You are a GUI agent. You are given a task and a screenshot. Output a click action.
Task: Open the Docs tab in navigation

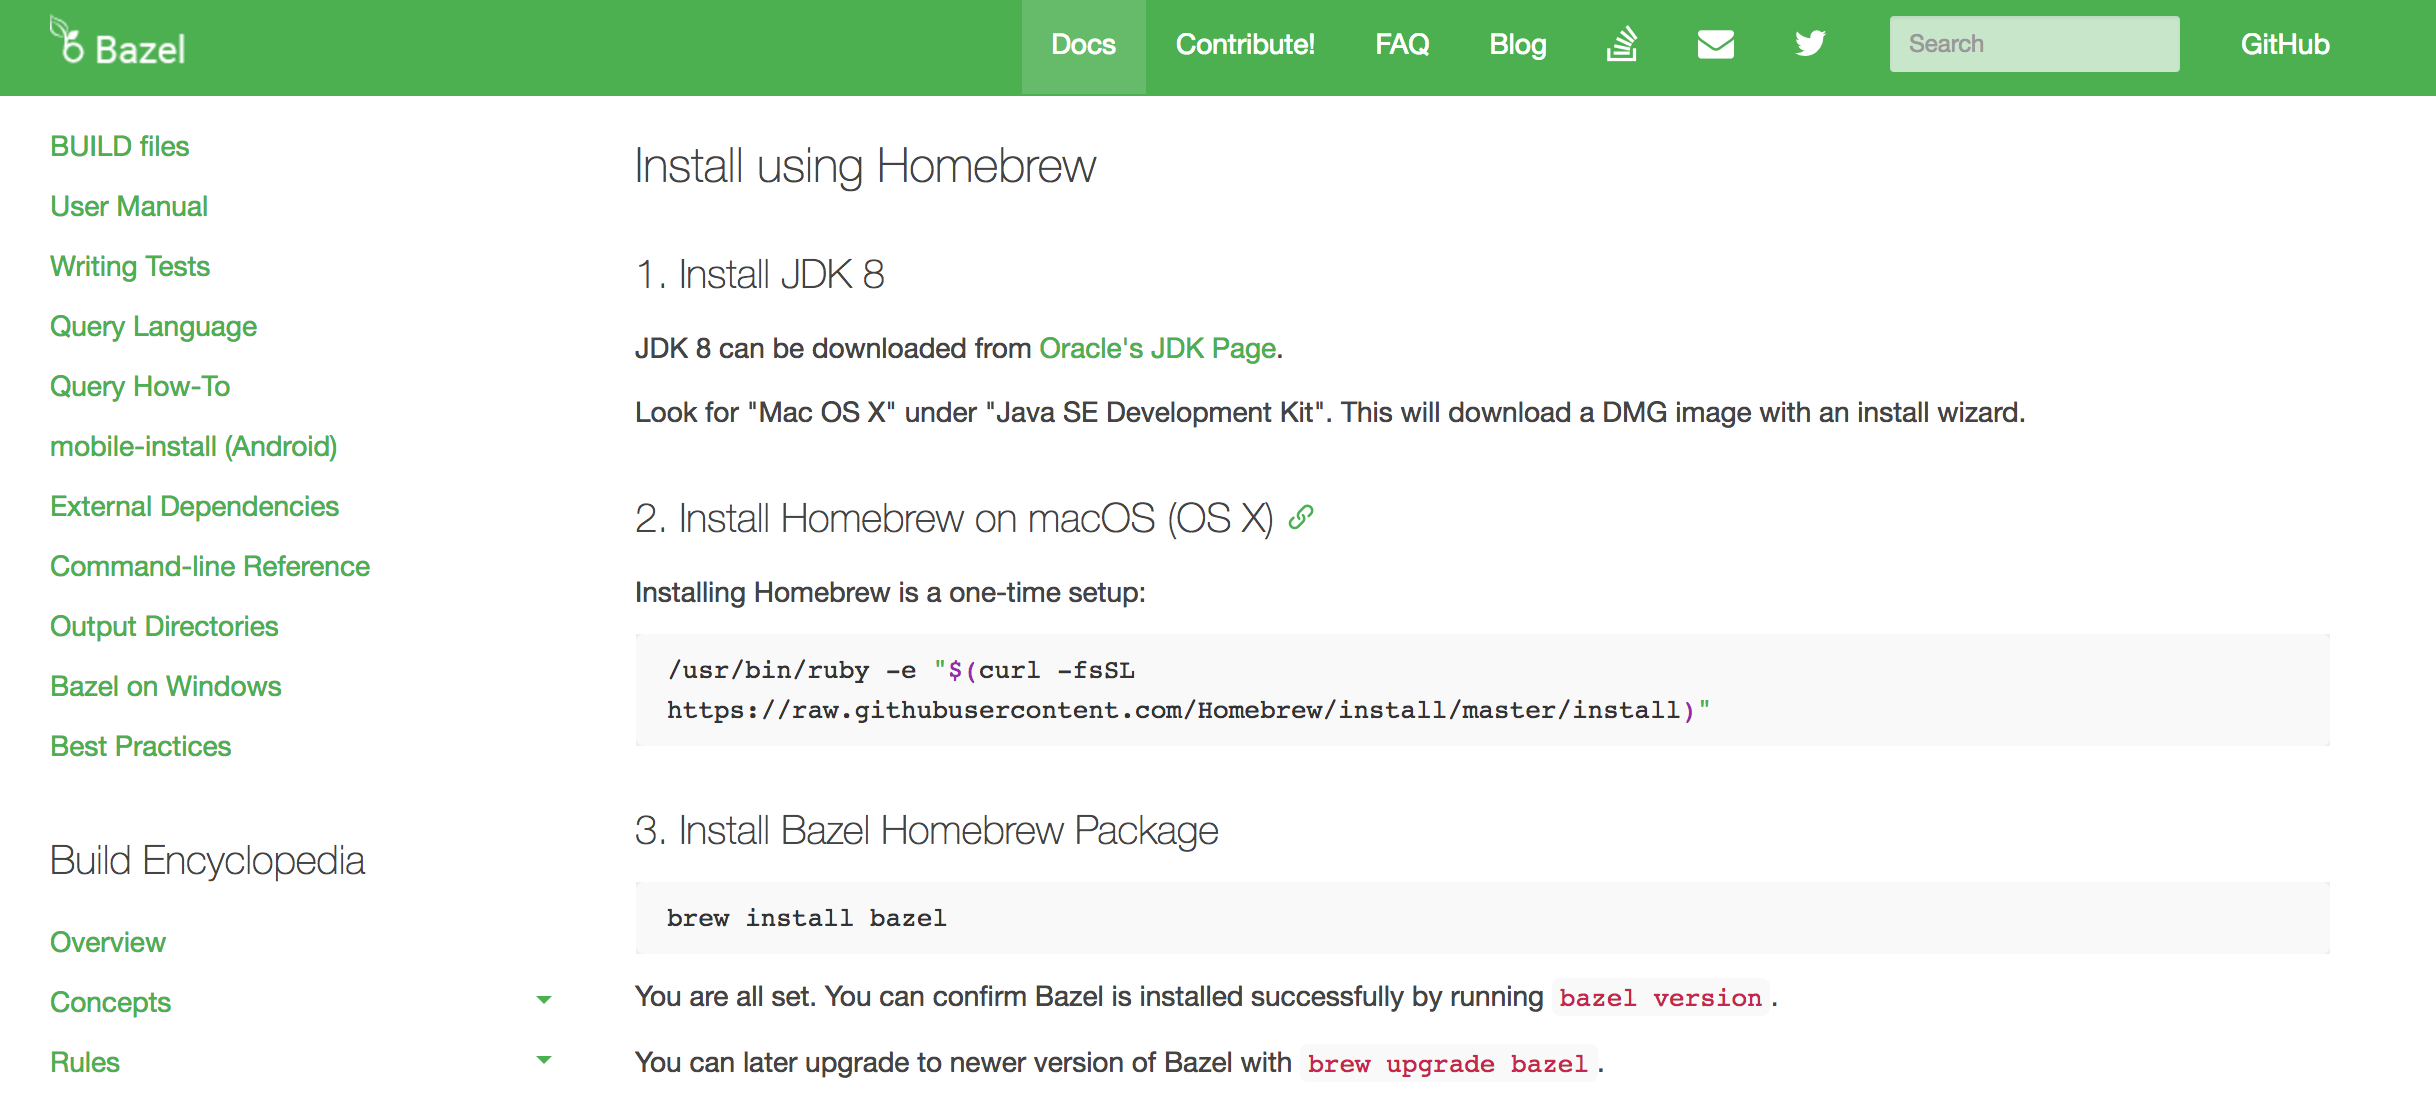[x=1083, y=45]
